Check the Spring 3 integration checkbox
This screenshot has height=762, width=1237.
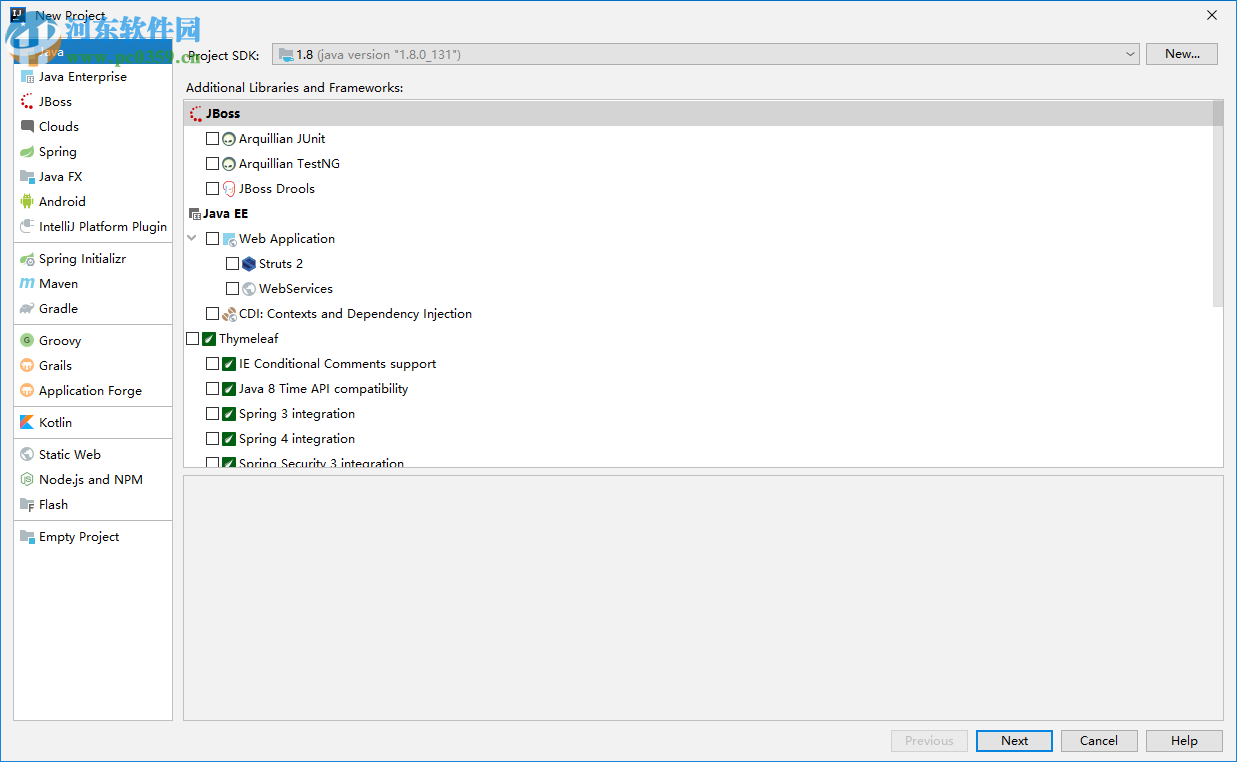coord(212,414)
